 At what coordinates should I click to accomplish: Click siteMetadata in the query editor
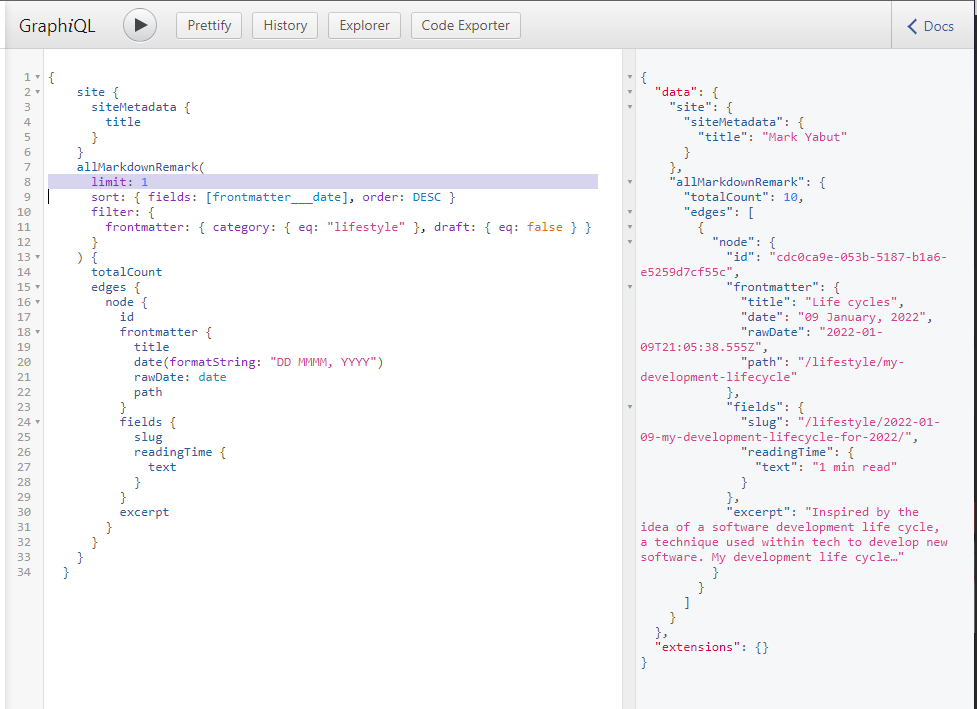point(134,107)
